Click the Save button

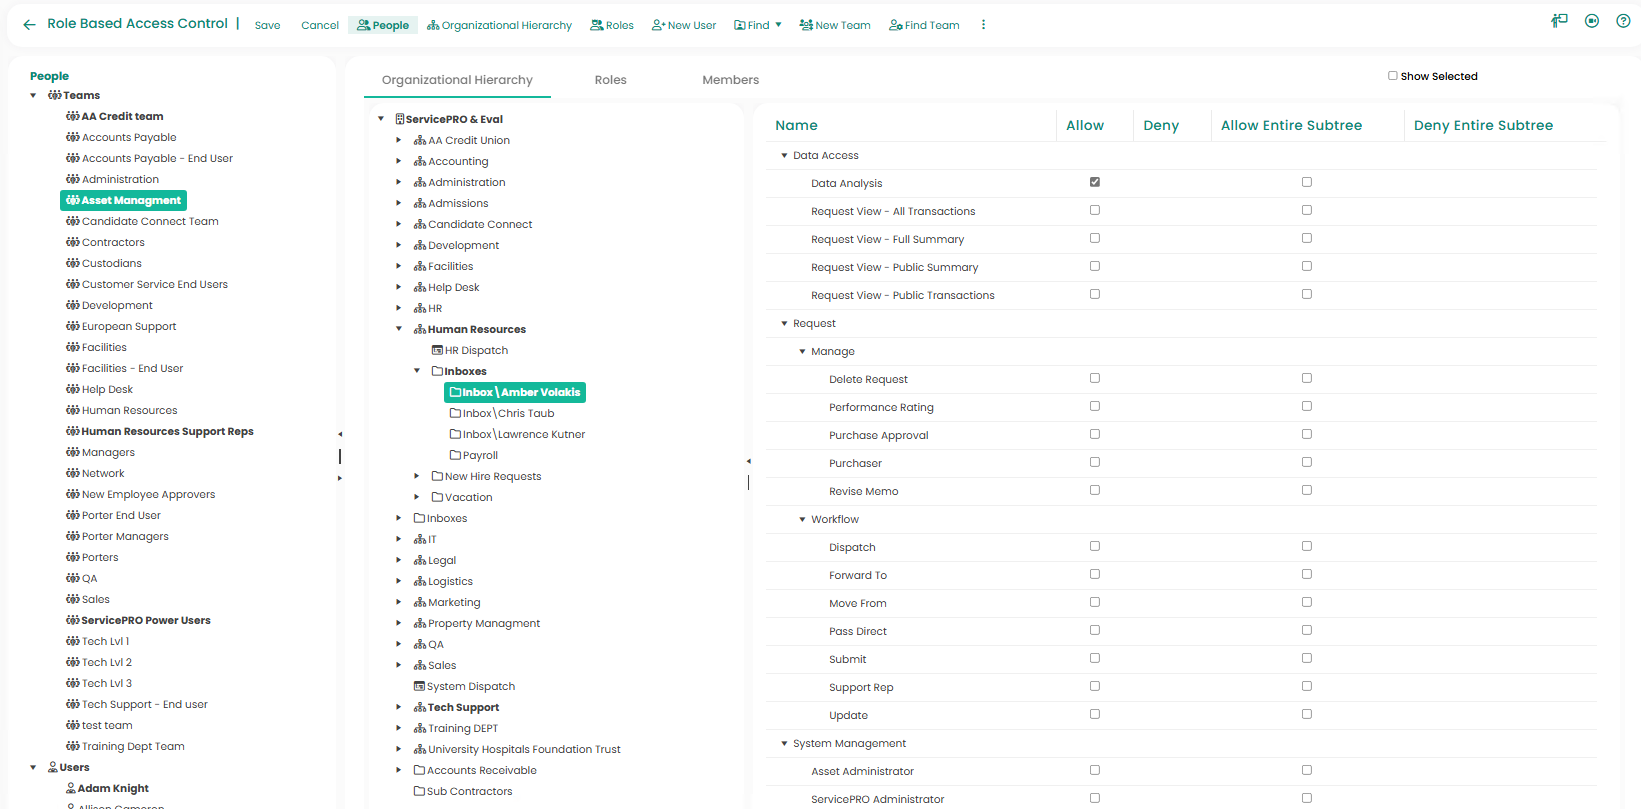click(x=267, y=25)
